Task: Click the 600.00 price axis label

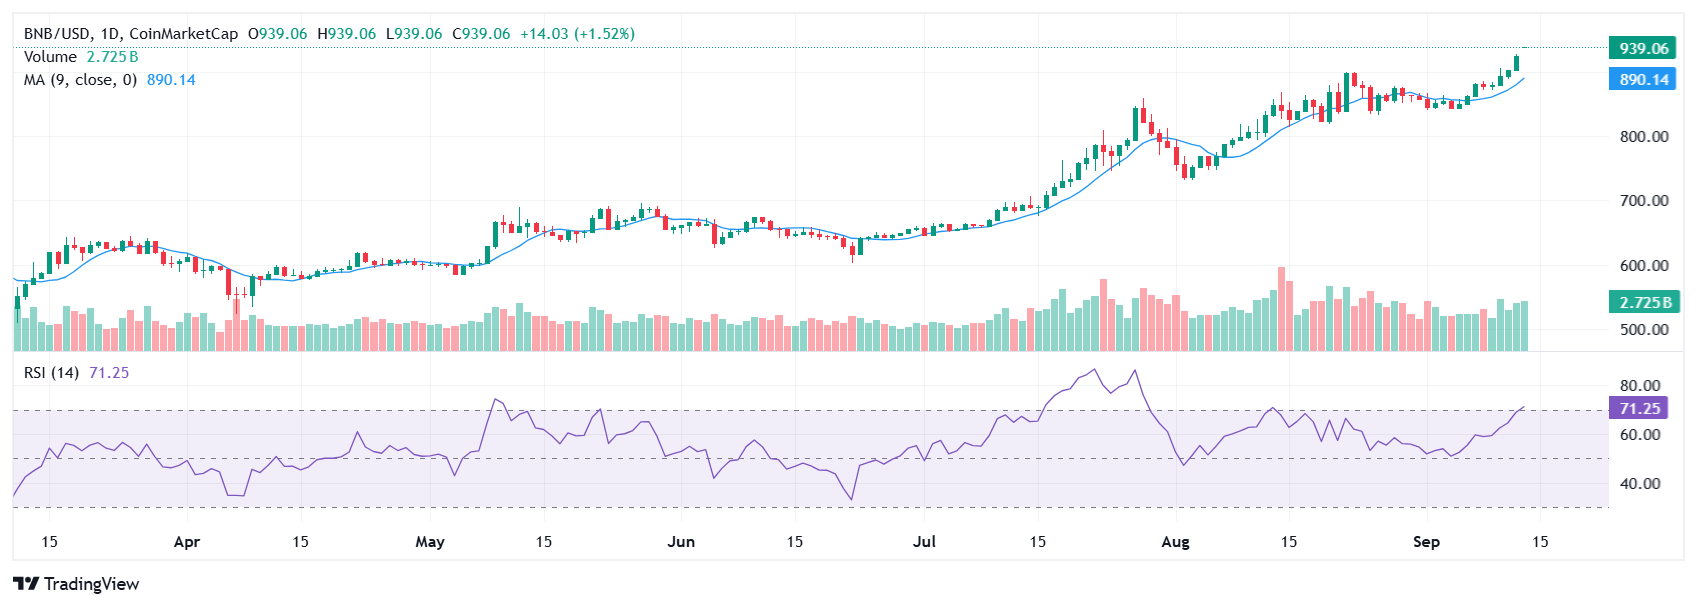Action: pos(1644,266)
